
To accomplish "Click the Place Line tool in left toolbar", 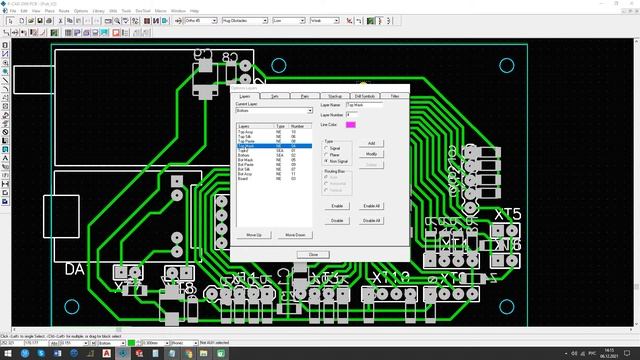I will coord(5,80).
